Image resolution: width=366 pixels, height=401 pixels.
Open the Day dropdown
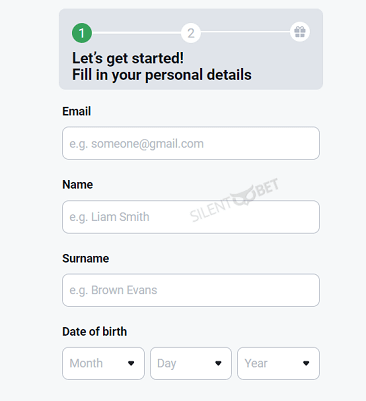pos(191,363)
